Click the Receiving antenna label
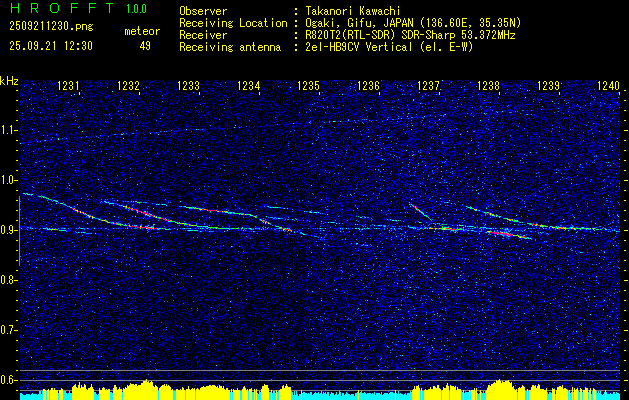 coord(230,47)
